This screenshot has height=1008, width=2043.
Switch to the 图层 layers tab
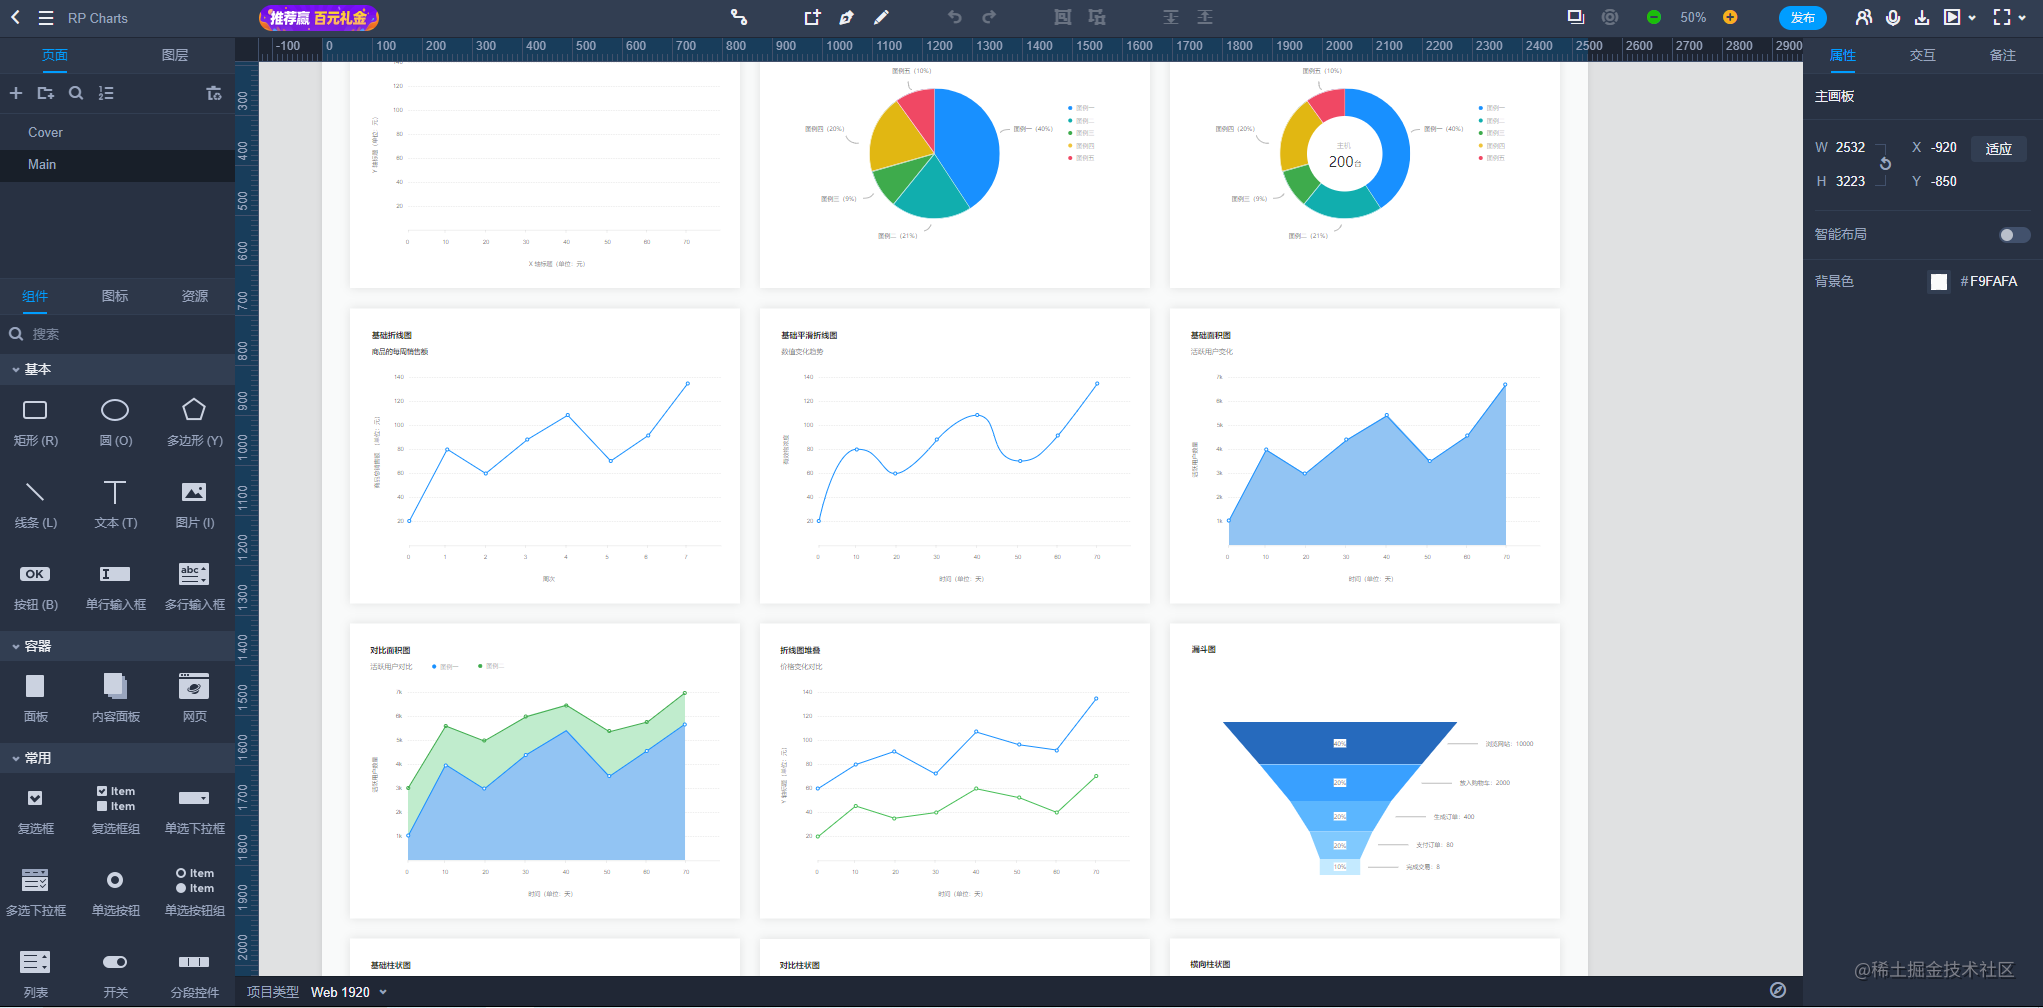coord(175,55)
